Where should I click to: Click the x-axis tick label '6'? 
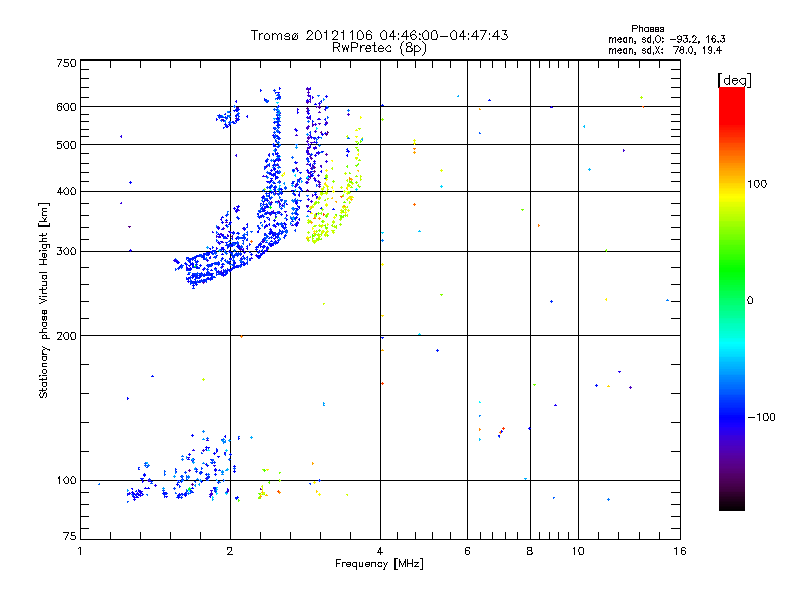(467, 551)
